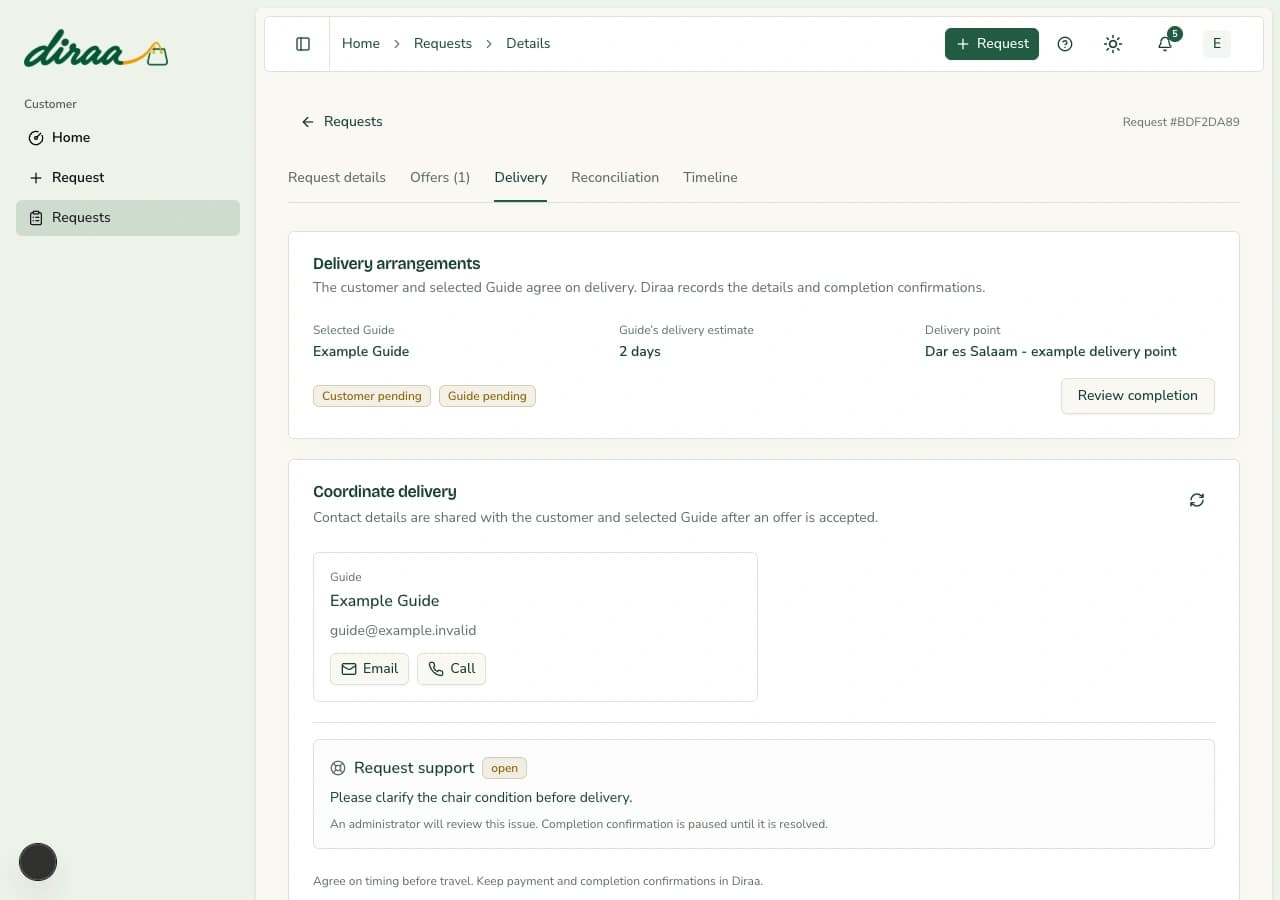Open Home in the sidebar

(x=128, y=138)
